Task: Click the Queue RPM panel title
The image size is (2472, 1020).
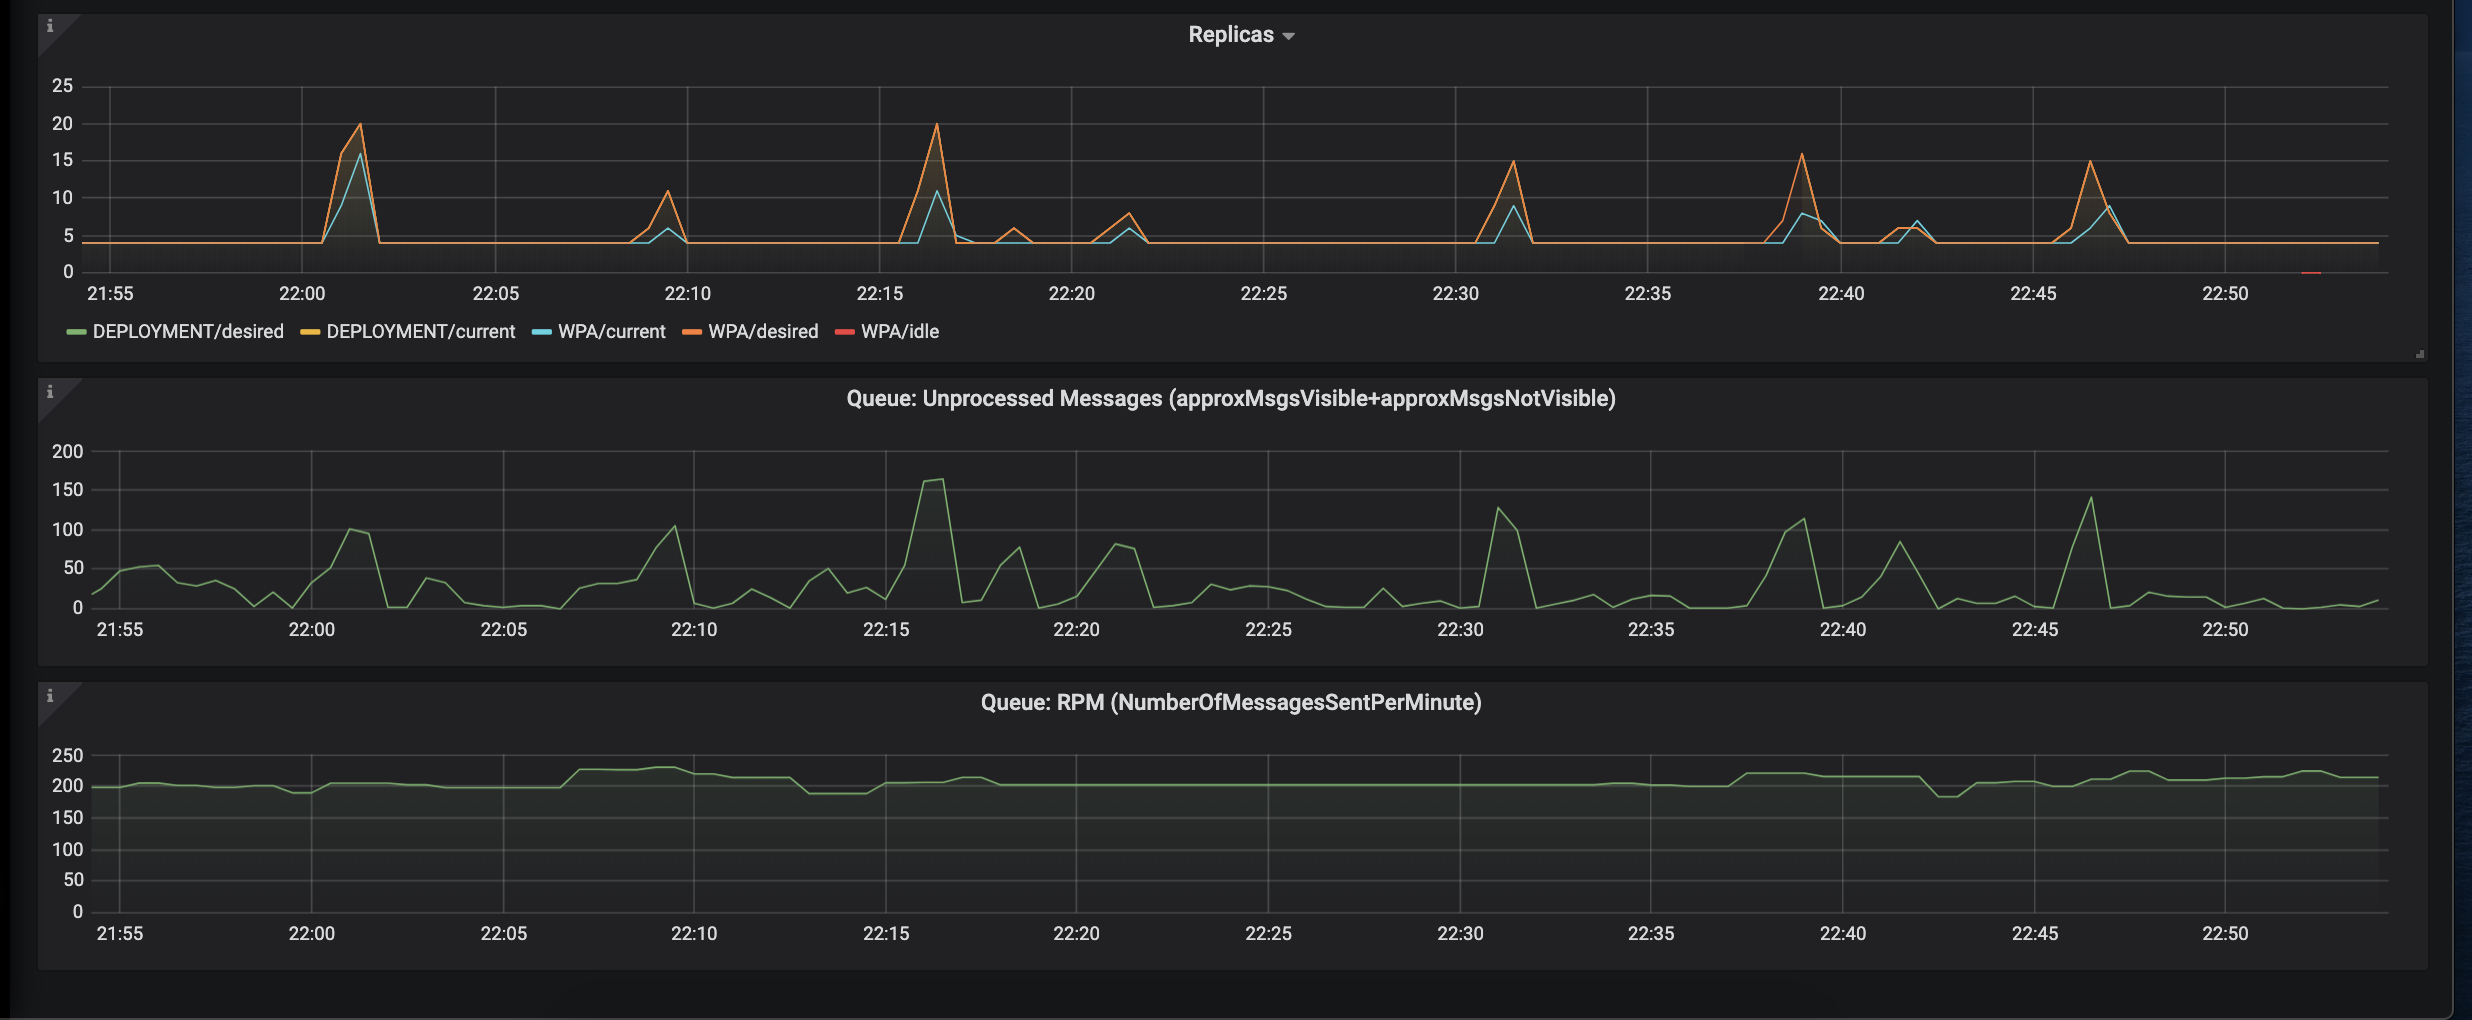Action: [1231, 703]
